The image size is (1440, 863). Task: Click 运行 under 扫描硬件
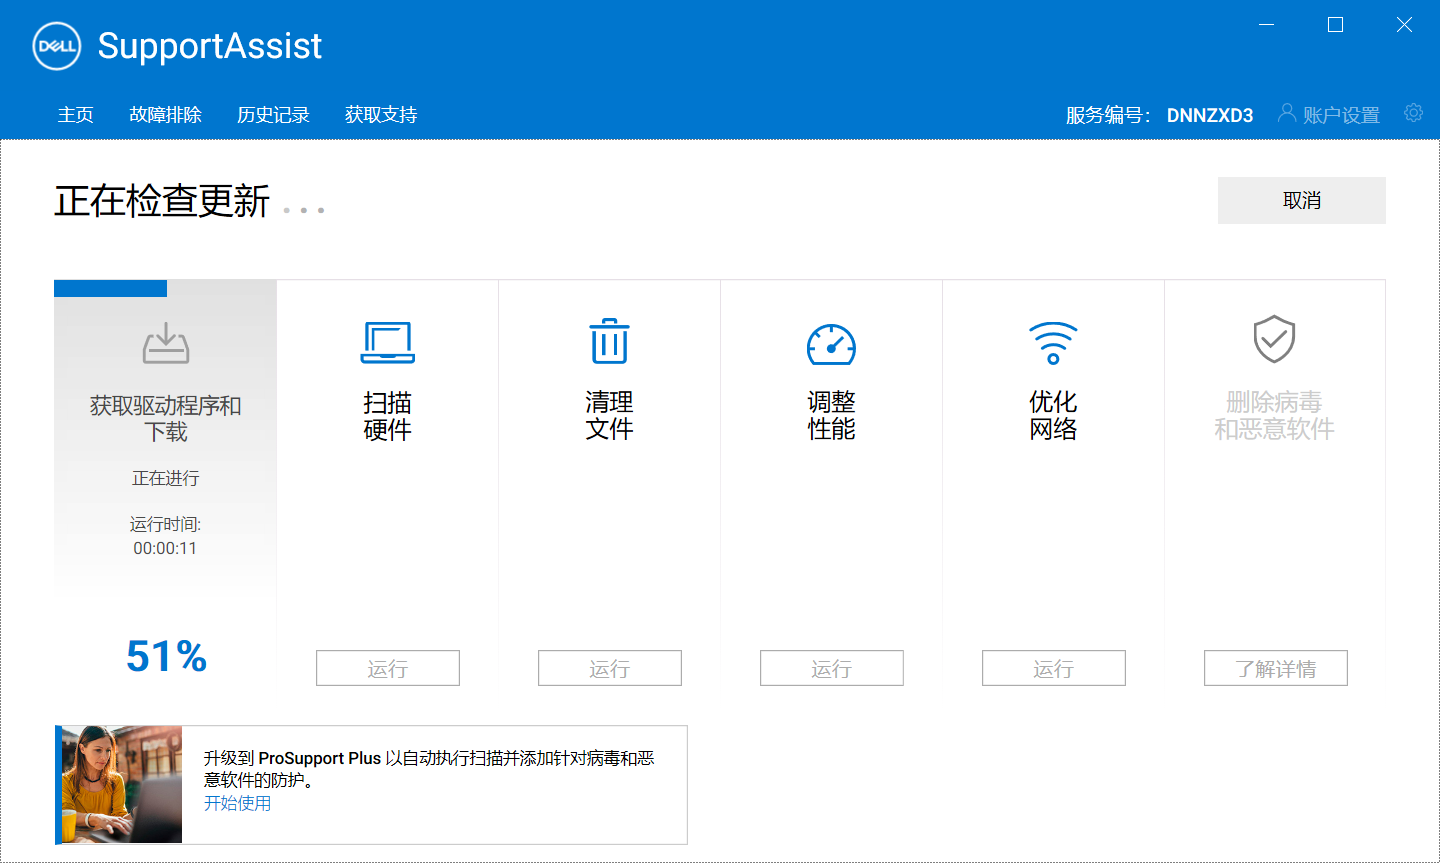388,668
